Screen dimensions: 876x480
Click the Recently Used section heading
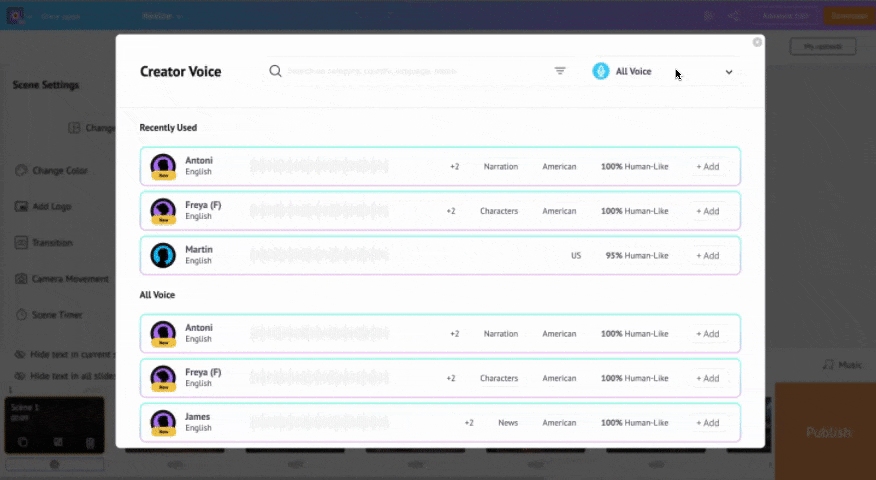tap(168, 127)
